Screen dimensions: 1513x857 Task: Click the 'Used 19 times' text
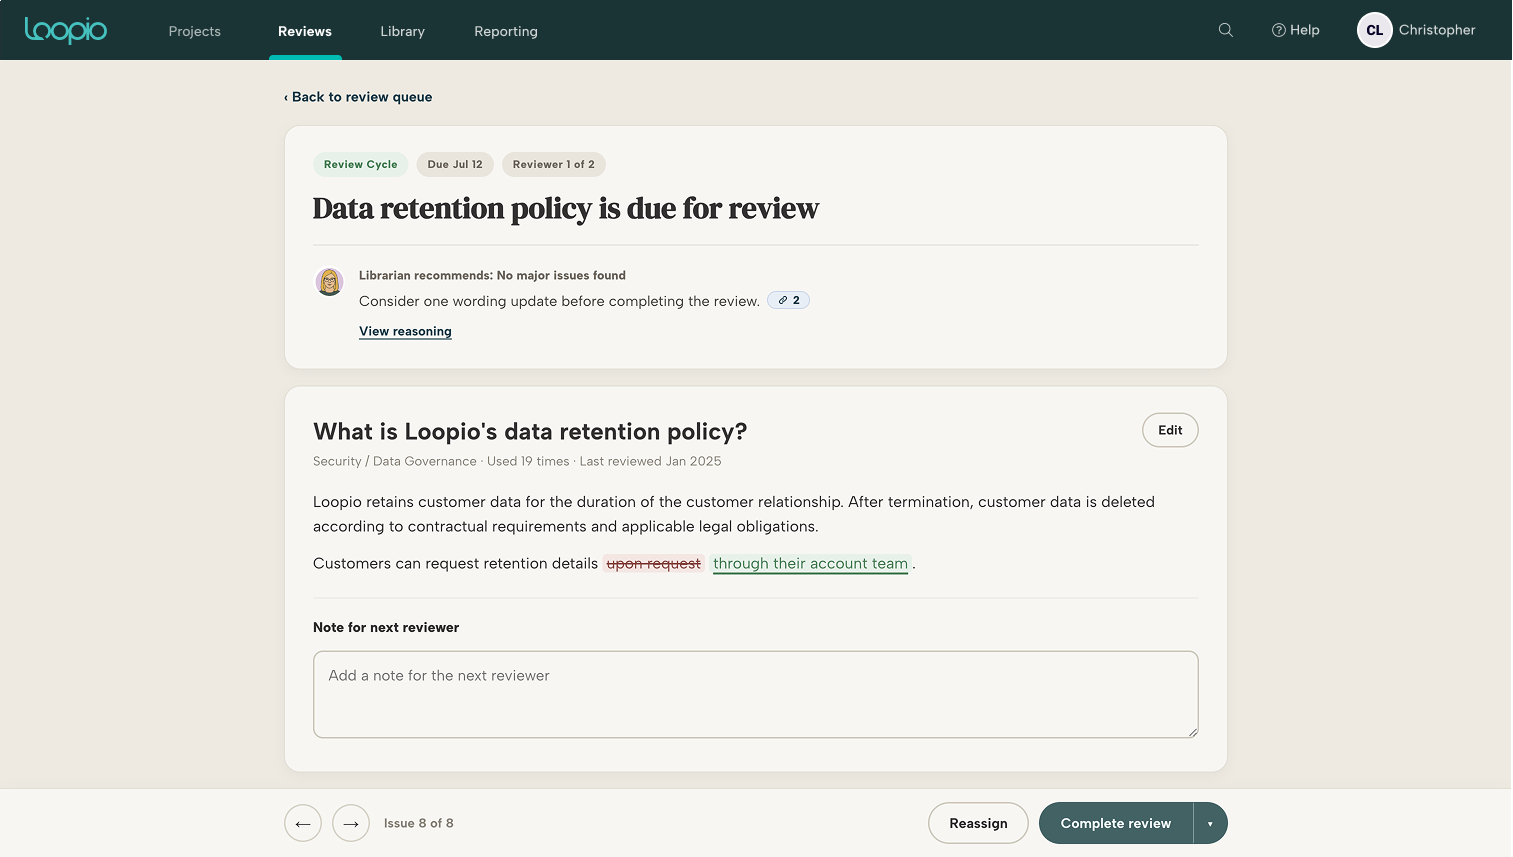528,461
